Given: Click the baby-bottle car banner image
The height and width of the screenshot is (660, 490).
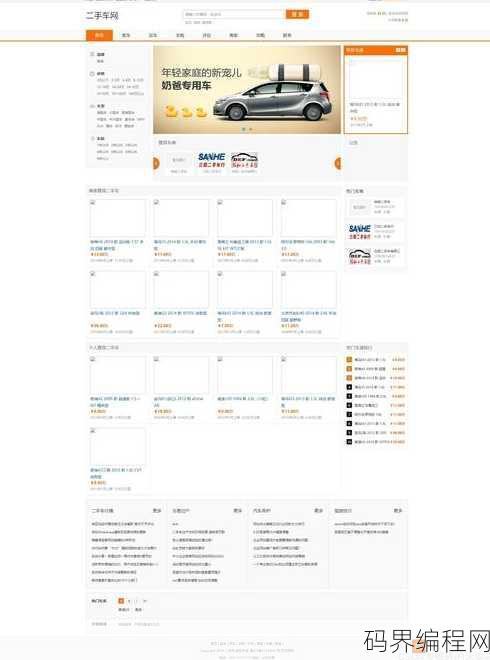Looking at the screenshot, I should pos(247,90).
